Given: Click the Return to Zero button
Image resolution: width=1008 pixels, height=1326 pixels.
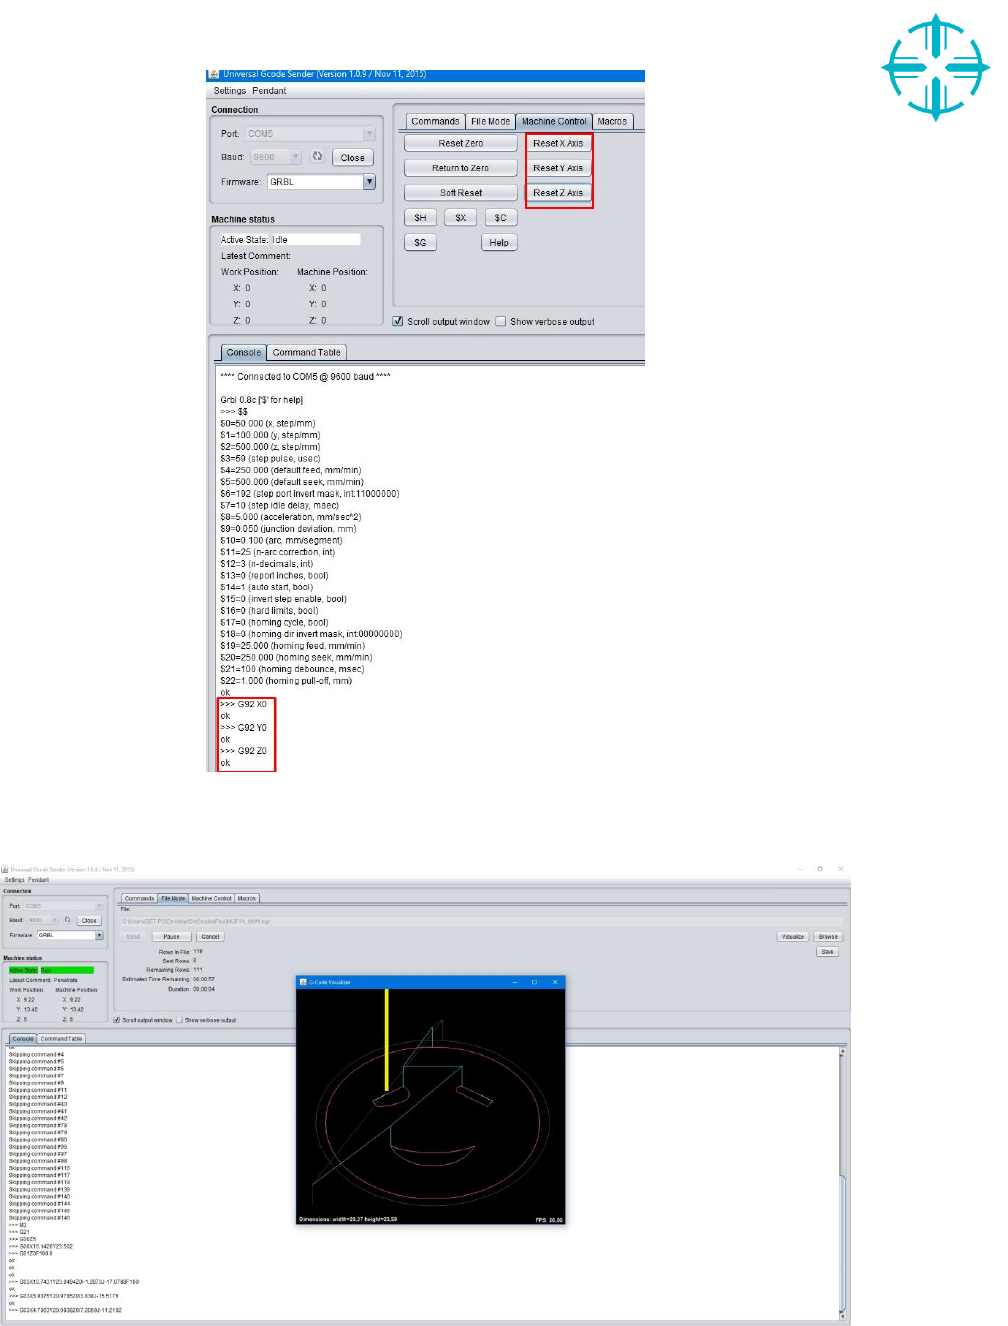Looking at the screenshot, I should click(461, 168).
